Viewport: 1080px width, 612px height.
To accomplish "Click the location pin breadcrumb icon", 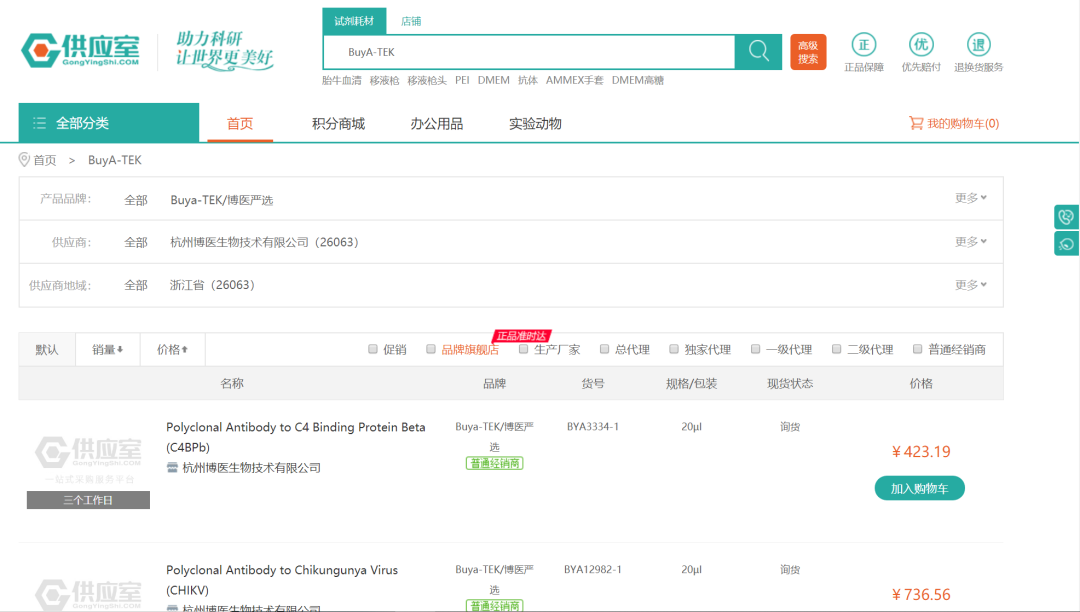I will (24, 160).
